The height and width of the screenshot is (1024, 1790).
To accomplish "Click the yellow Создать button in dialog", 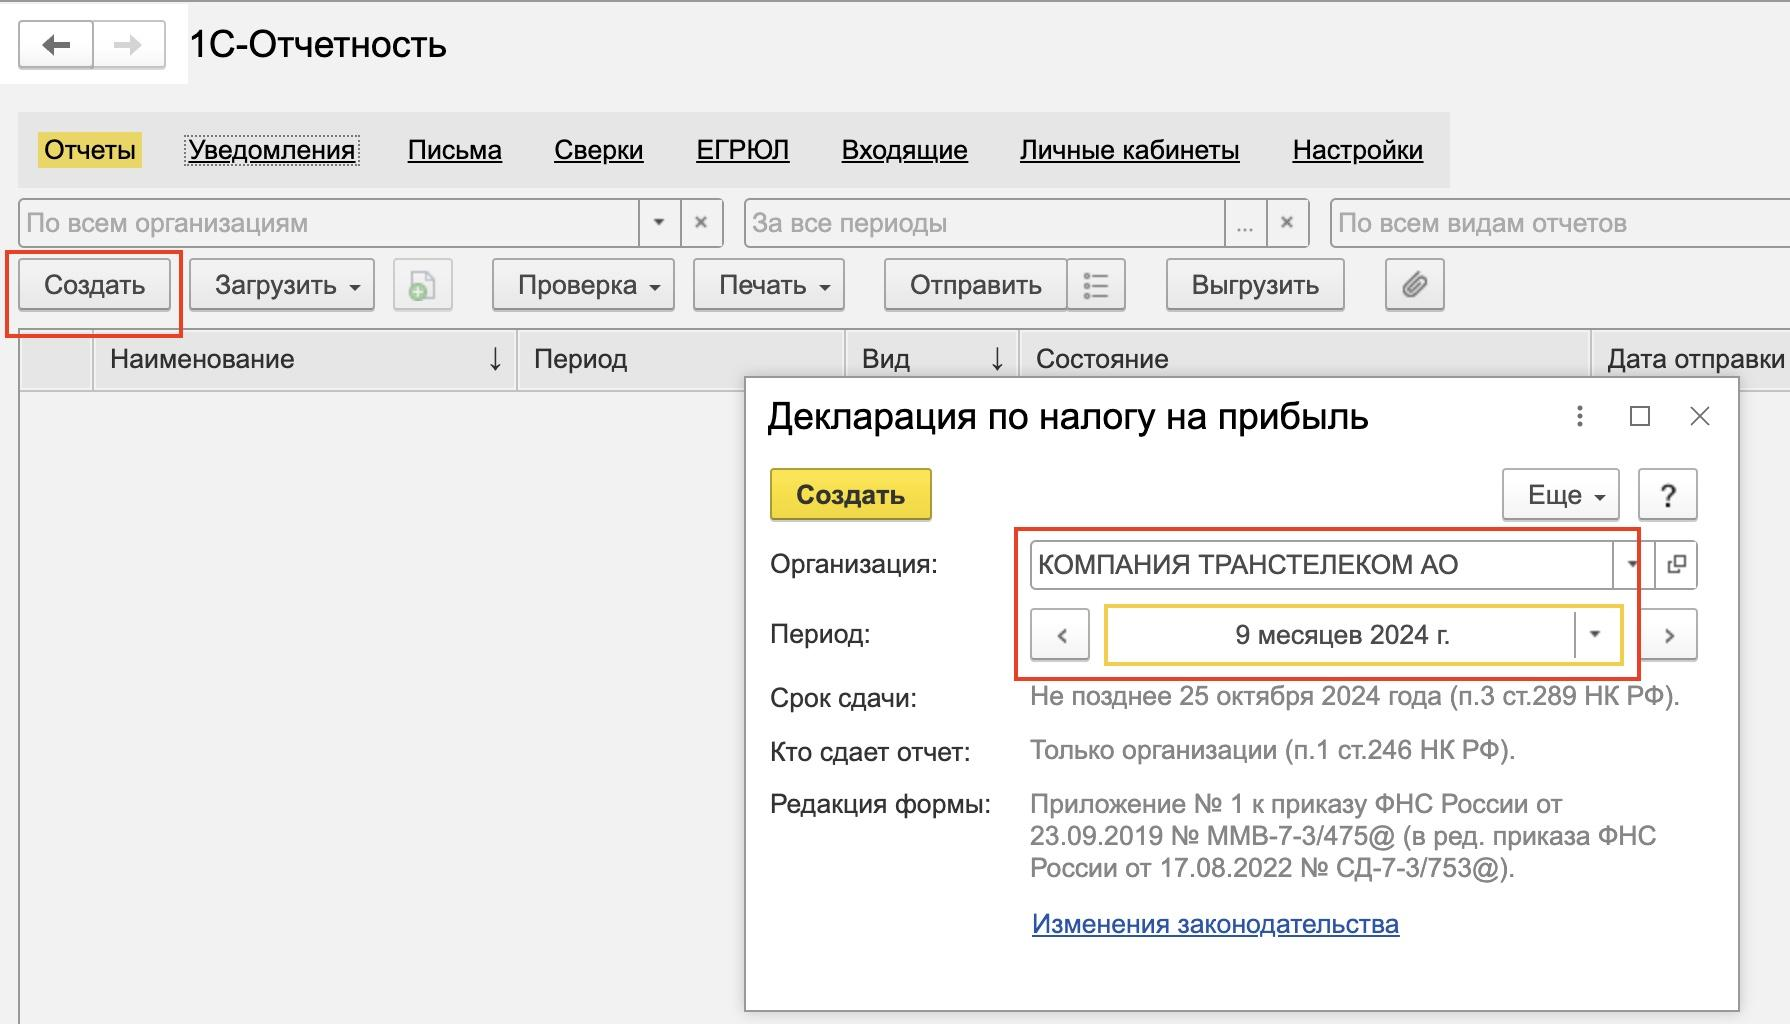I will 851,495.
